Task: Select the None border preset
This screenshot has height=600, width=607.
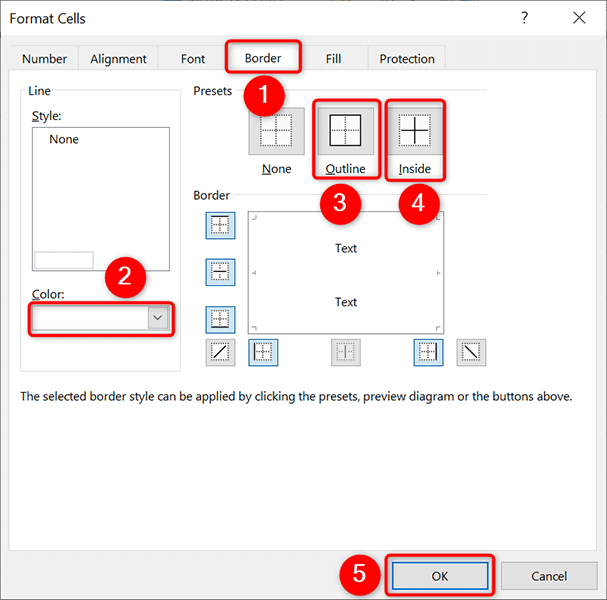Action: tap(276, 133)
